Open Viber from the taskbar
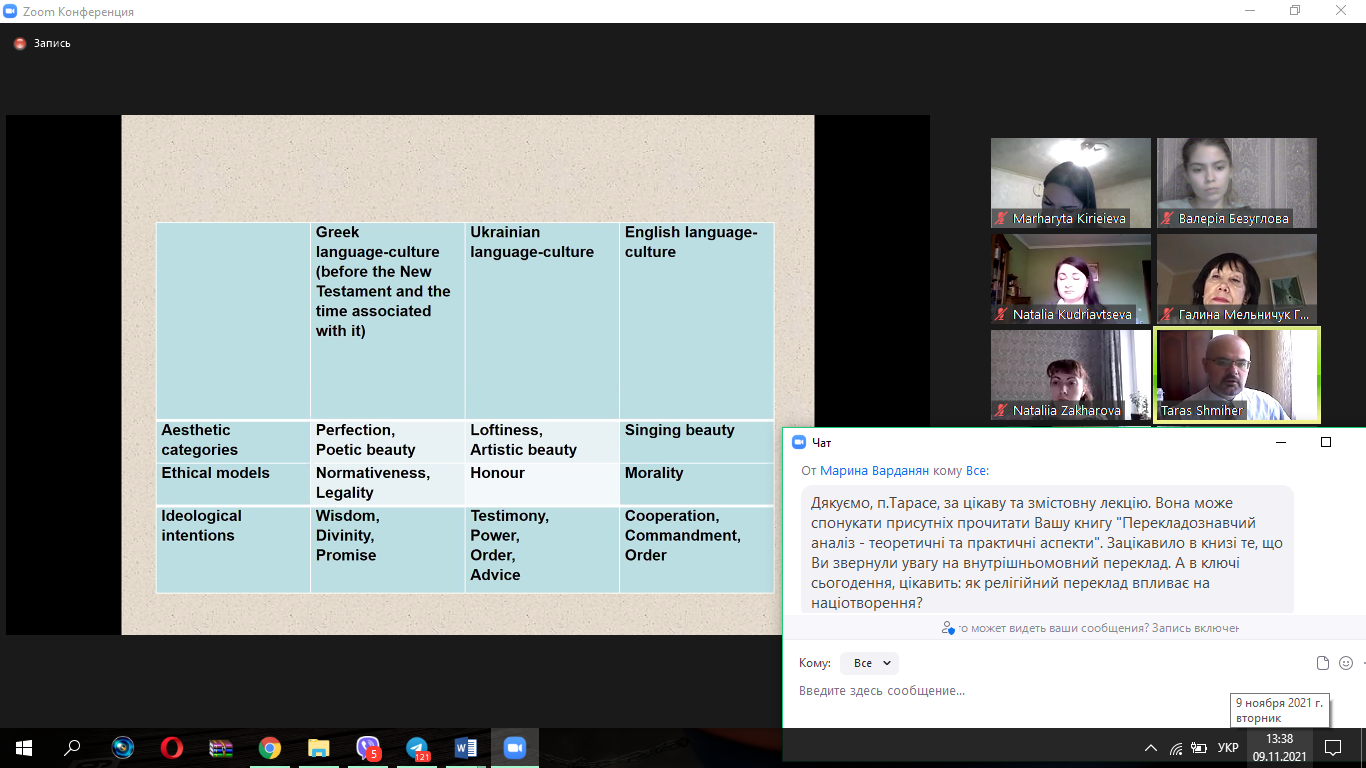 [368, 748]
